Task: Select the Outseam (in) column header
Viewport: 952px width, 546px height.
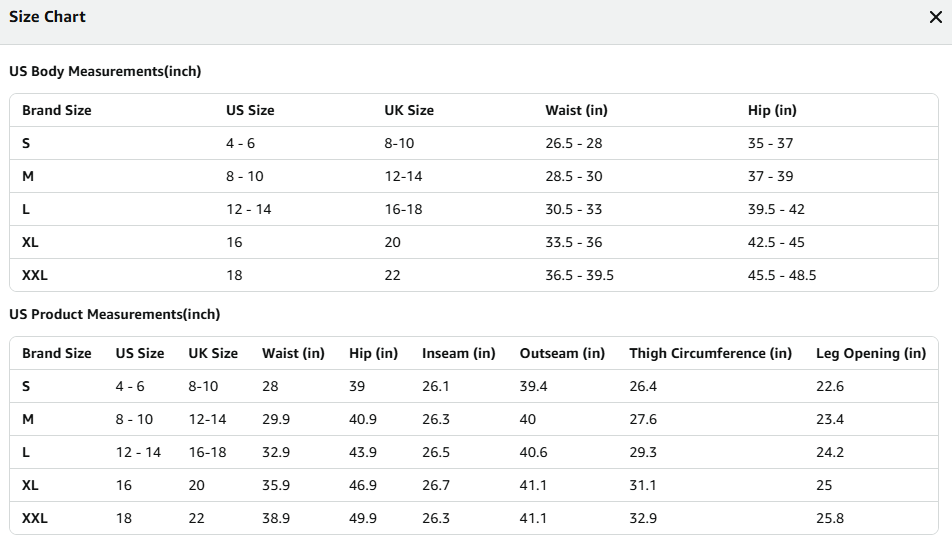Action: 562,353
